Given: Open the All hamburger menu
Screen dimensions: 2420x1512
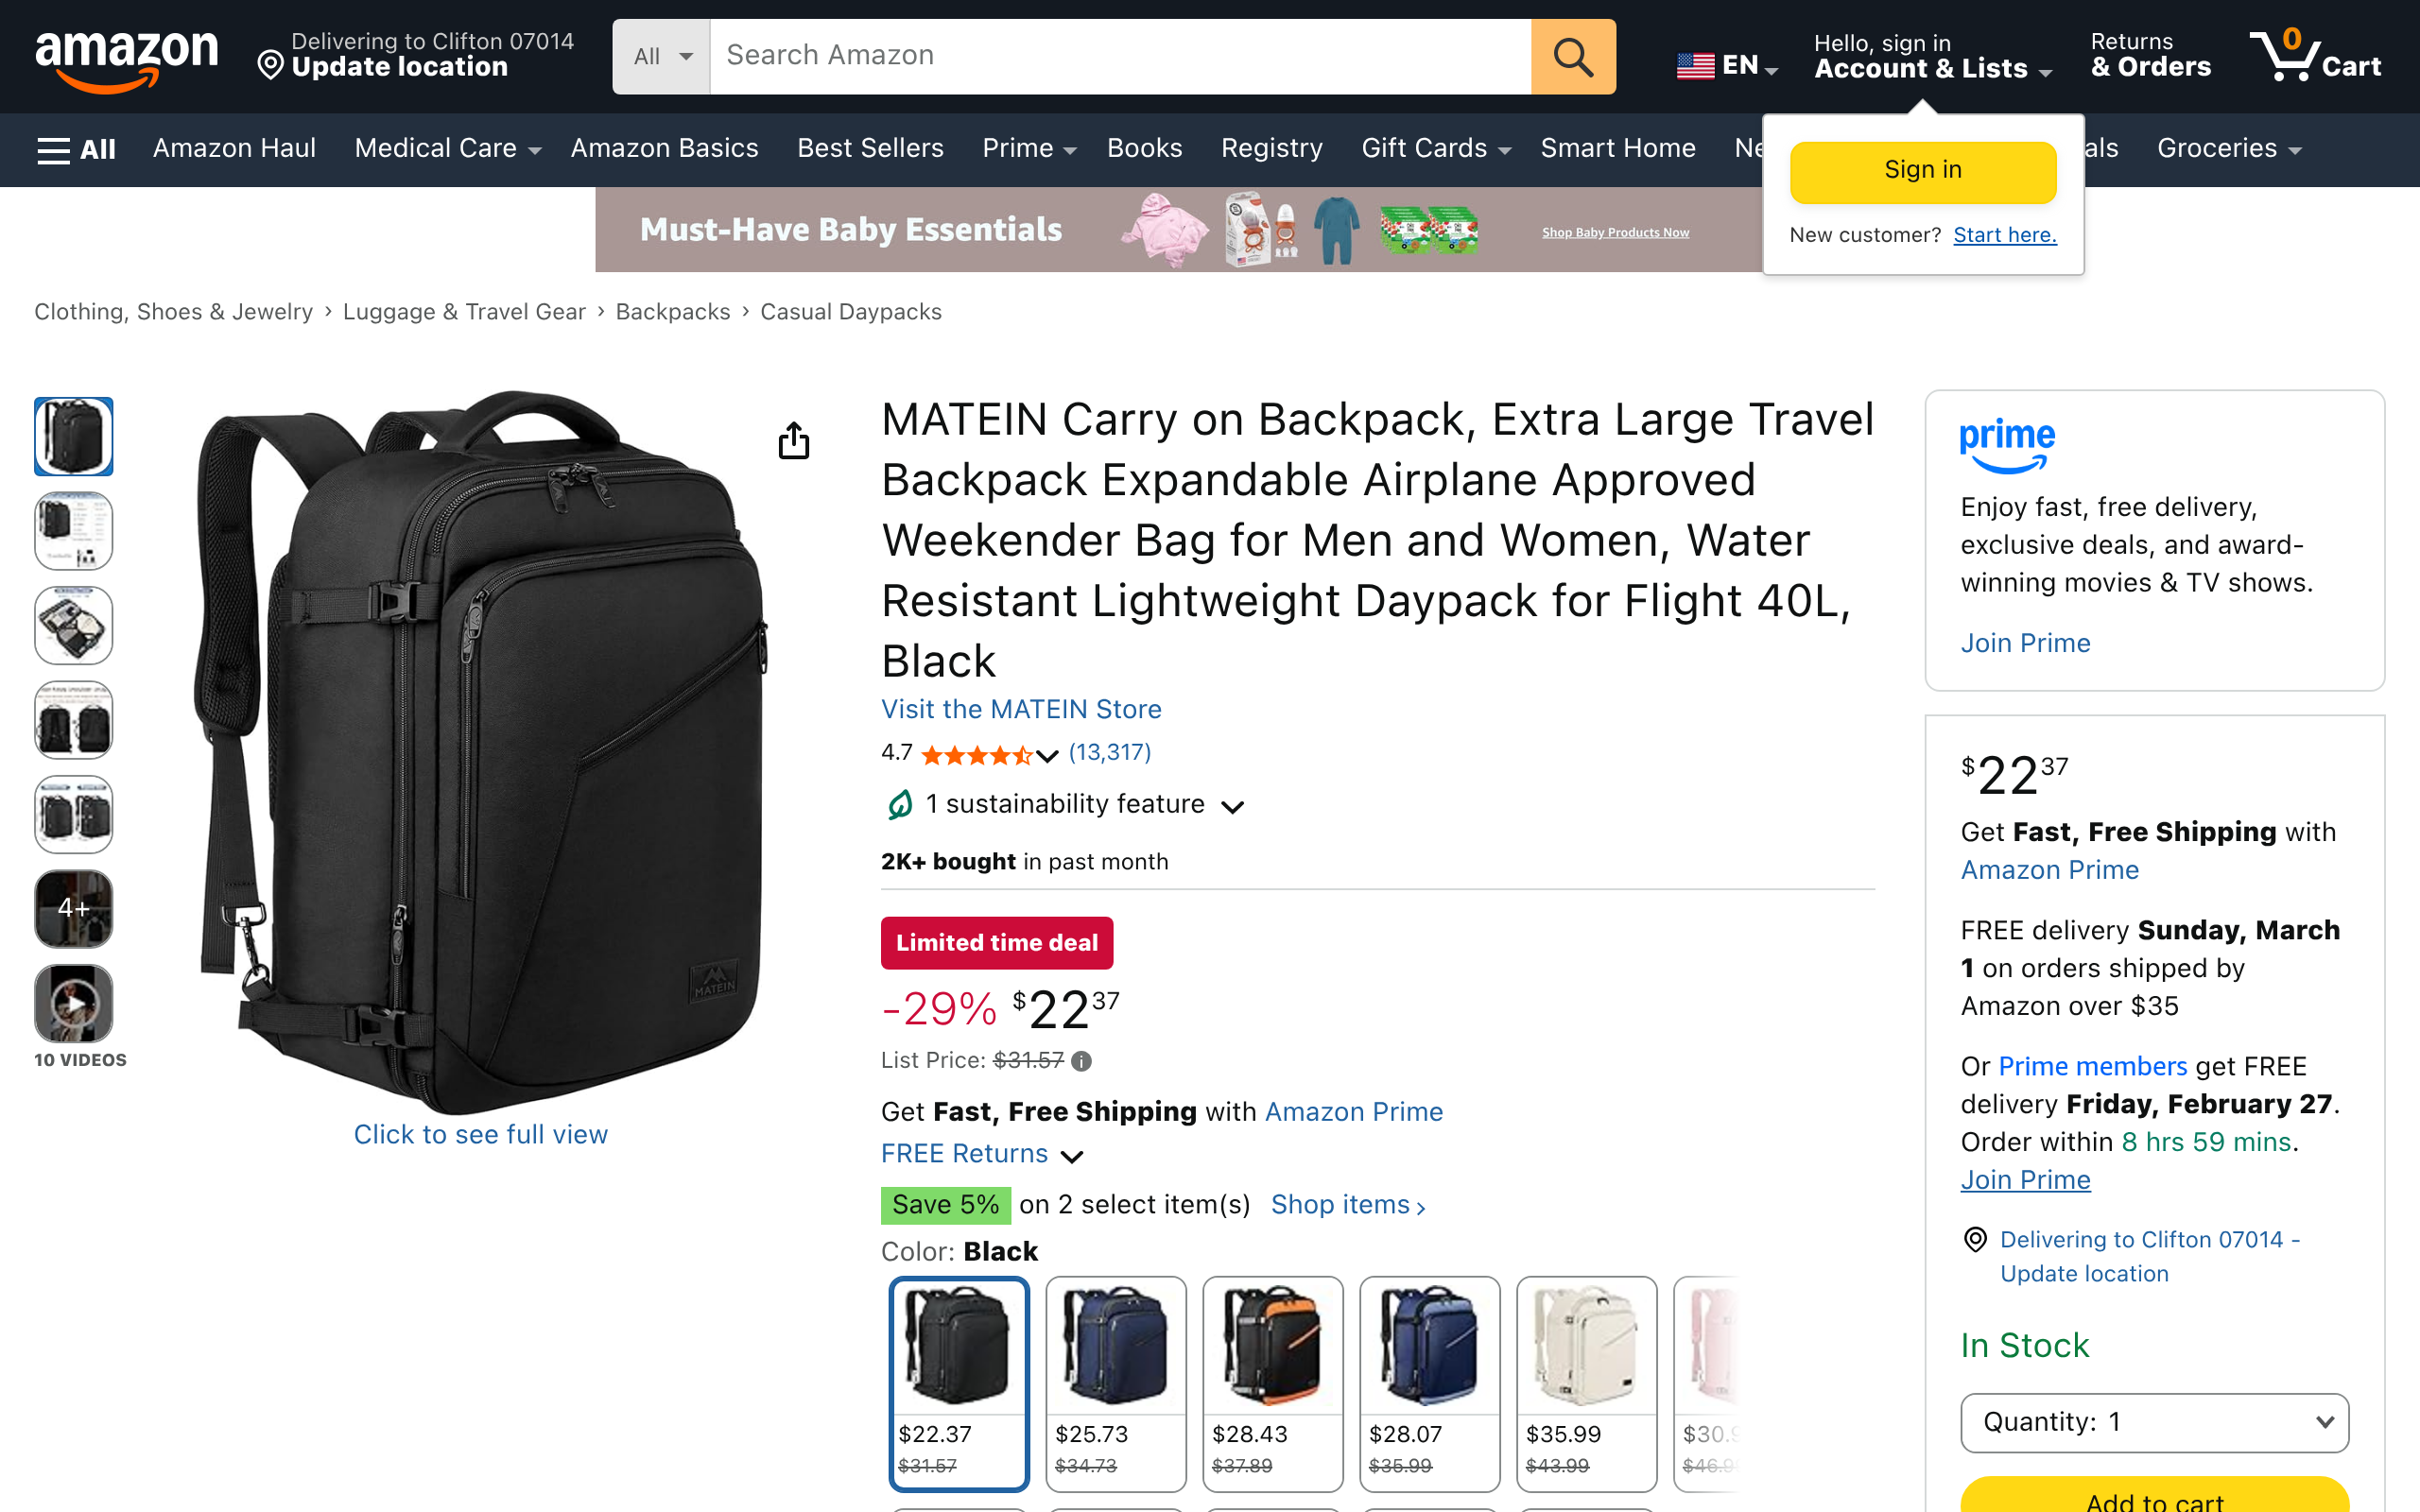Looking at the screenshot, I should (x=76, y=149).
